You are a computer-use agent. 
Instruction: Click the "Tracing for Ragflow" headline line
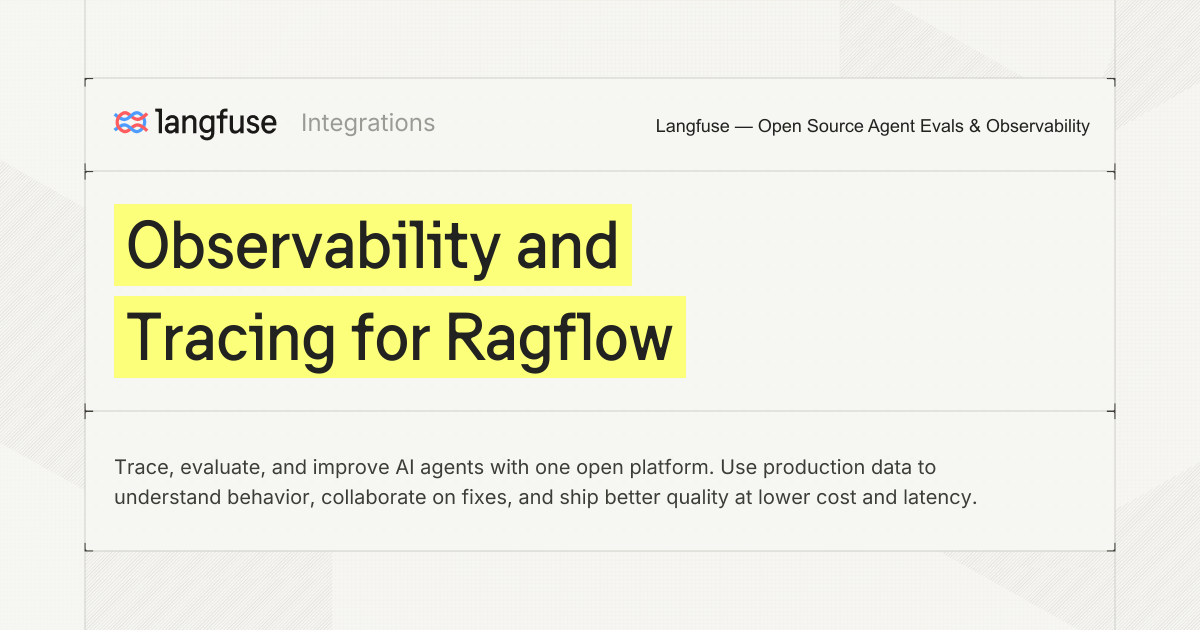click(400, 336)
